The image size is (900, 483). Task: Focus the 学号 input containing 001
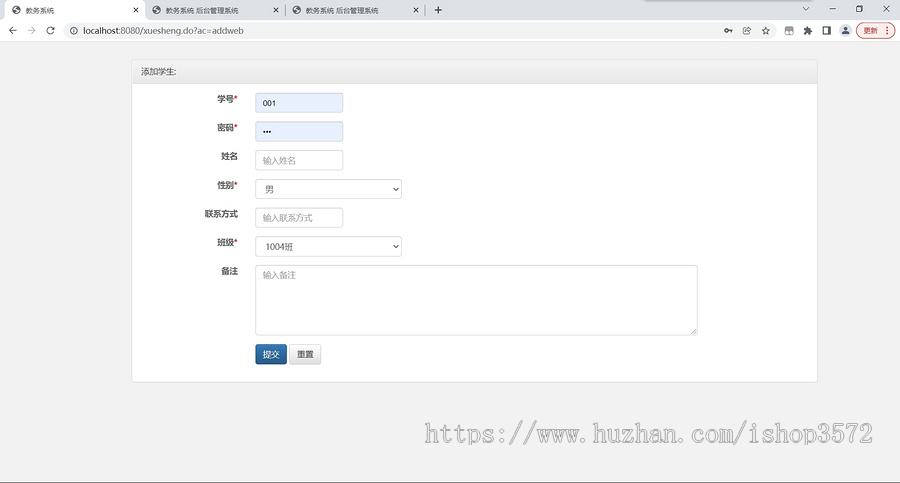(x=299, y=103)
